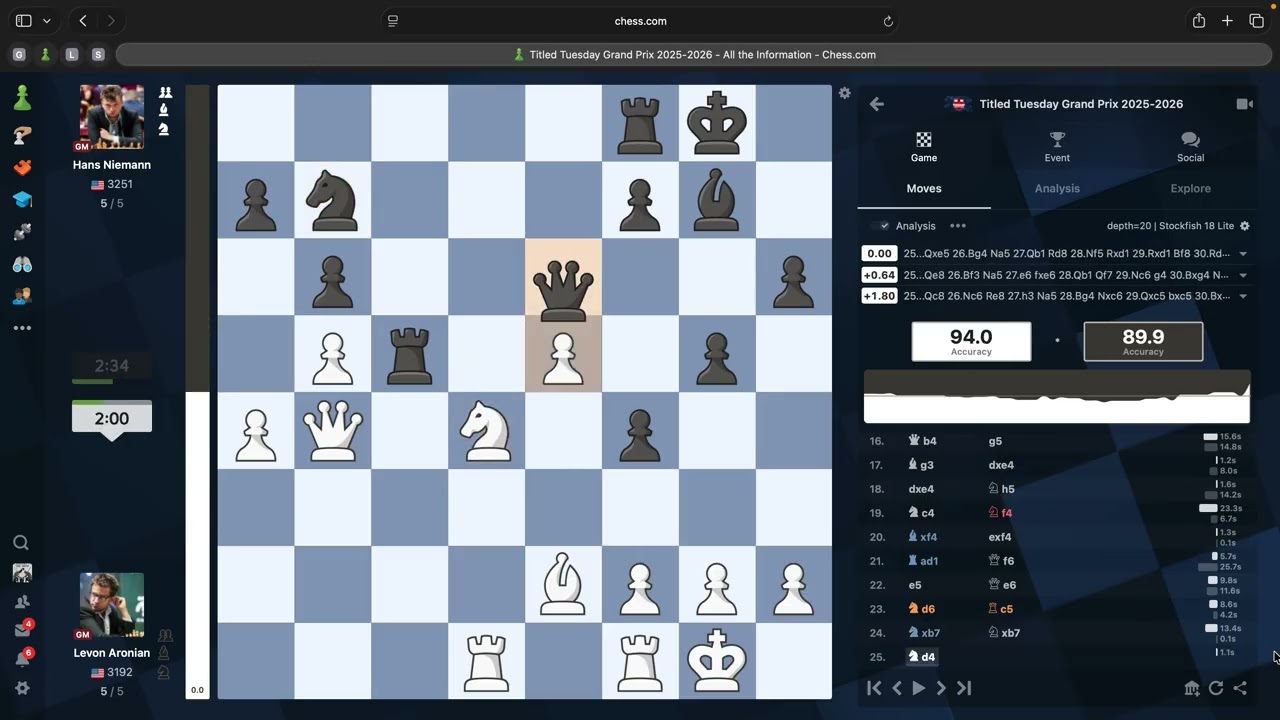Open the Watch binoculars icon

[22, 264]
